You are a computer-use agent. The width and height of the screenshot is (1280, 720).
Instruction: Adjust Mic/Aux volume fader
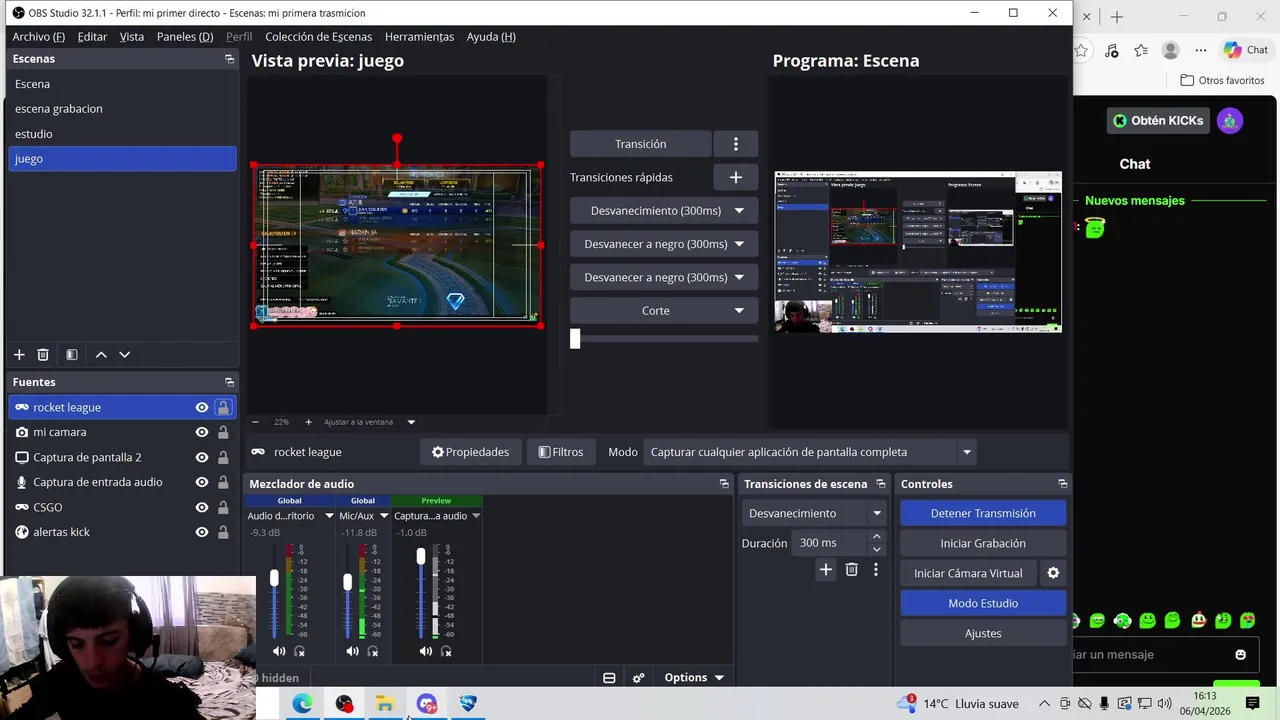pyautogui.click(x=348, y=582)
